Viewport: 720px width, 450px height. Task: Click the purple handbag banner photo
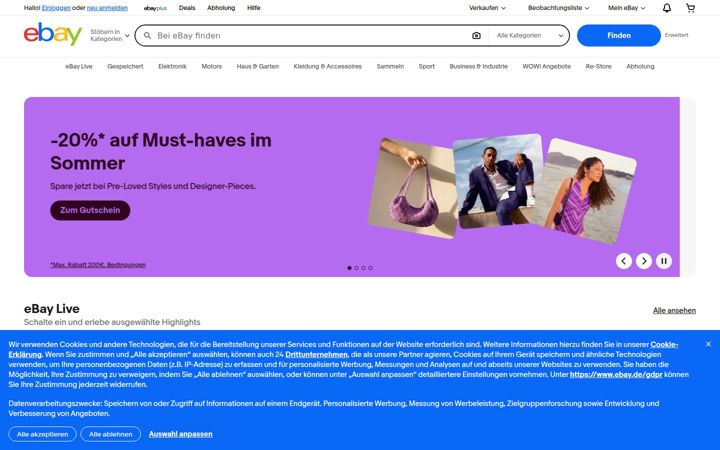point(411,187)
